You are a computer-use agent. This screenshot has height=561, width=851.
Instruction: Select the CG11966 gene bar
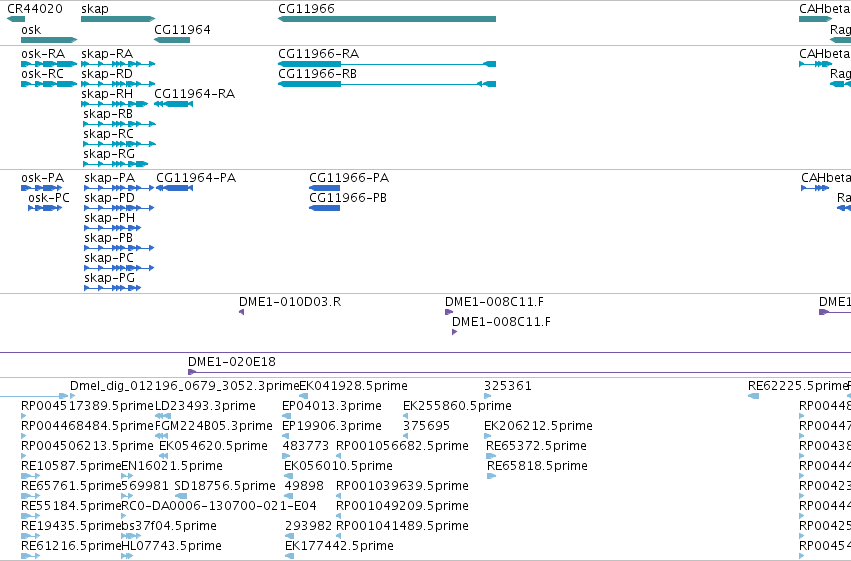click(387, 19)
